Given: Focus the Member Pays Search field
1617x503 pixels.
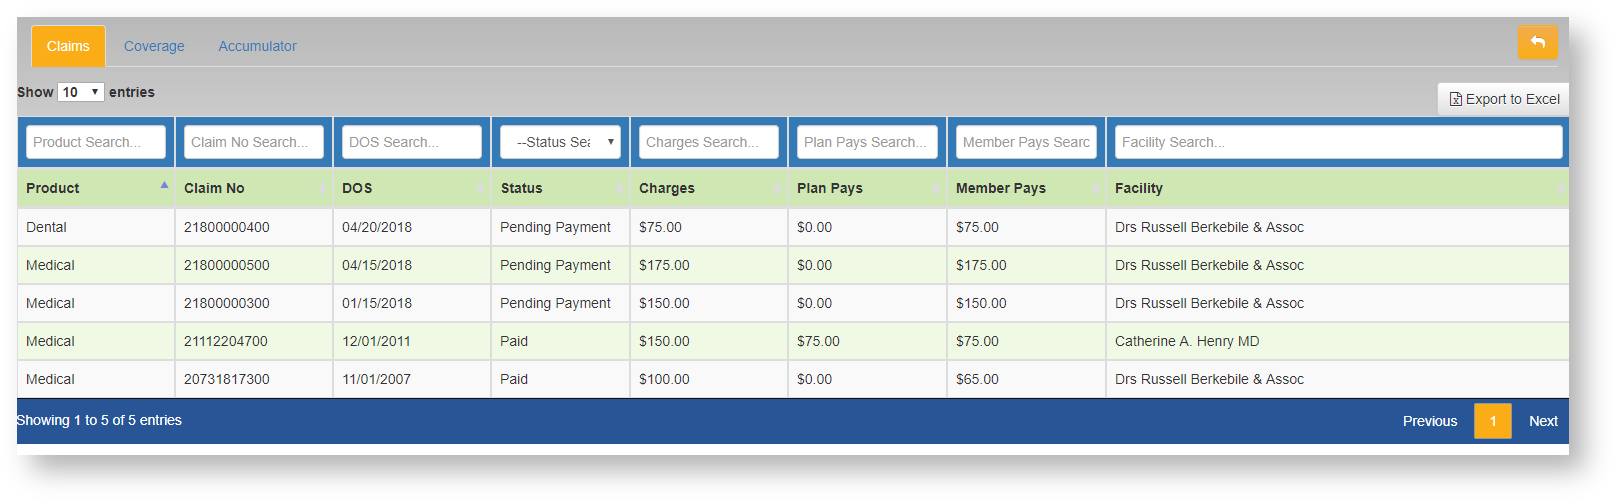Looking at the screenshot, I should pyautogui.click(x=1026, y=142).
